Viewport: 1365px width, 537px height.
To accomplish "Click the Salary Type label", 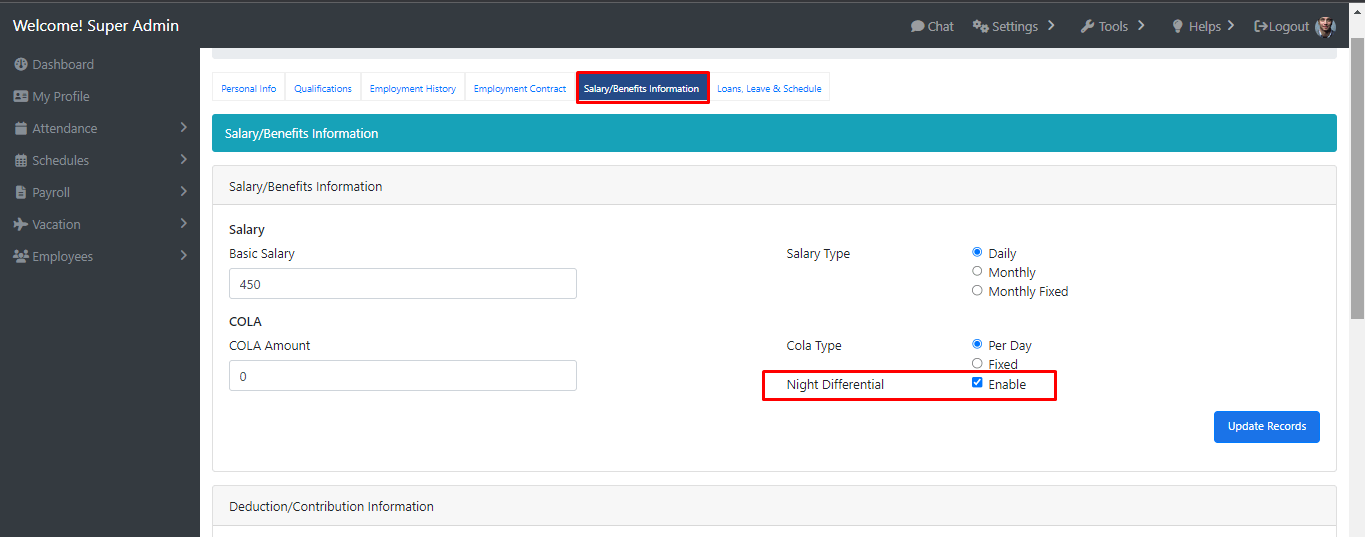I will 818,253.
